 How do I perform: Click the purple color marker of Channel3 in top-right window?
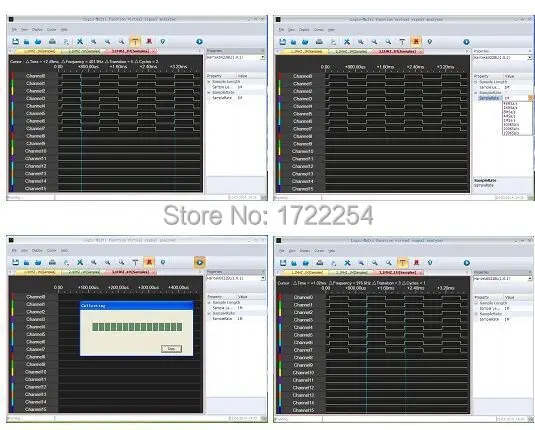pyautogui.click(x=280, y=99)
